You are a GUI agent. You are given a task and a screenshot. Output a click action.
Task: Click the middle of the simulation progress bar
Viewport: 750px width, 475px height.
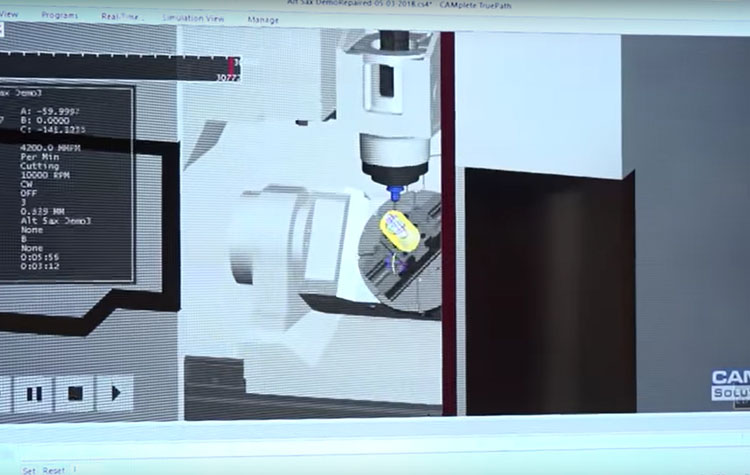pyautogui.click(x=115, y=68)
